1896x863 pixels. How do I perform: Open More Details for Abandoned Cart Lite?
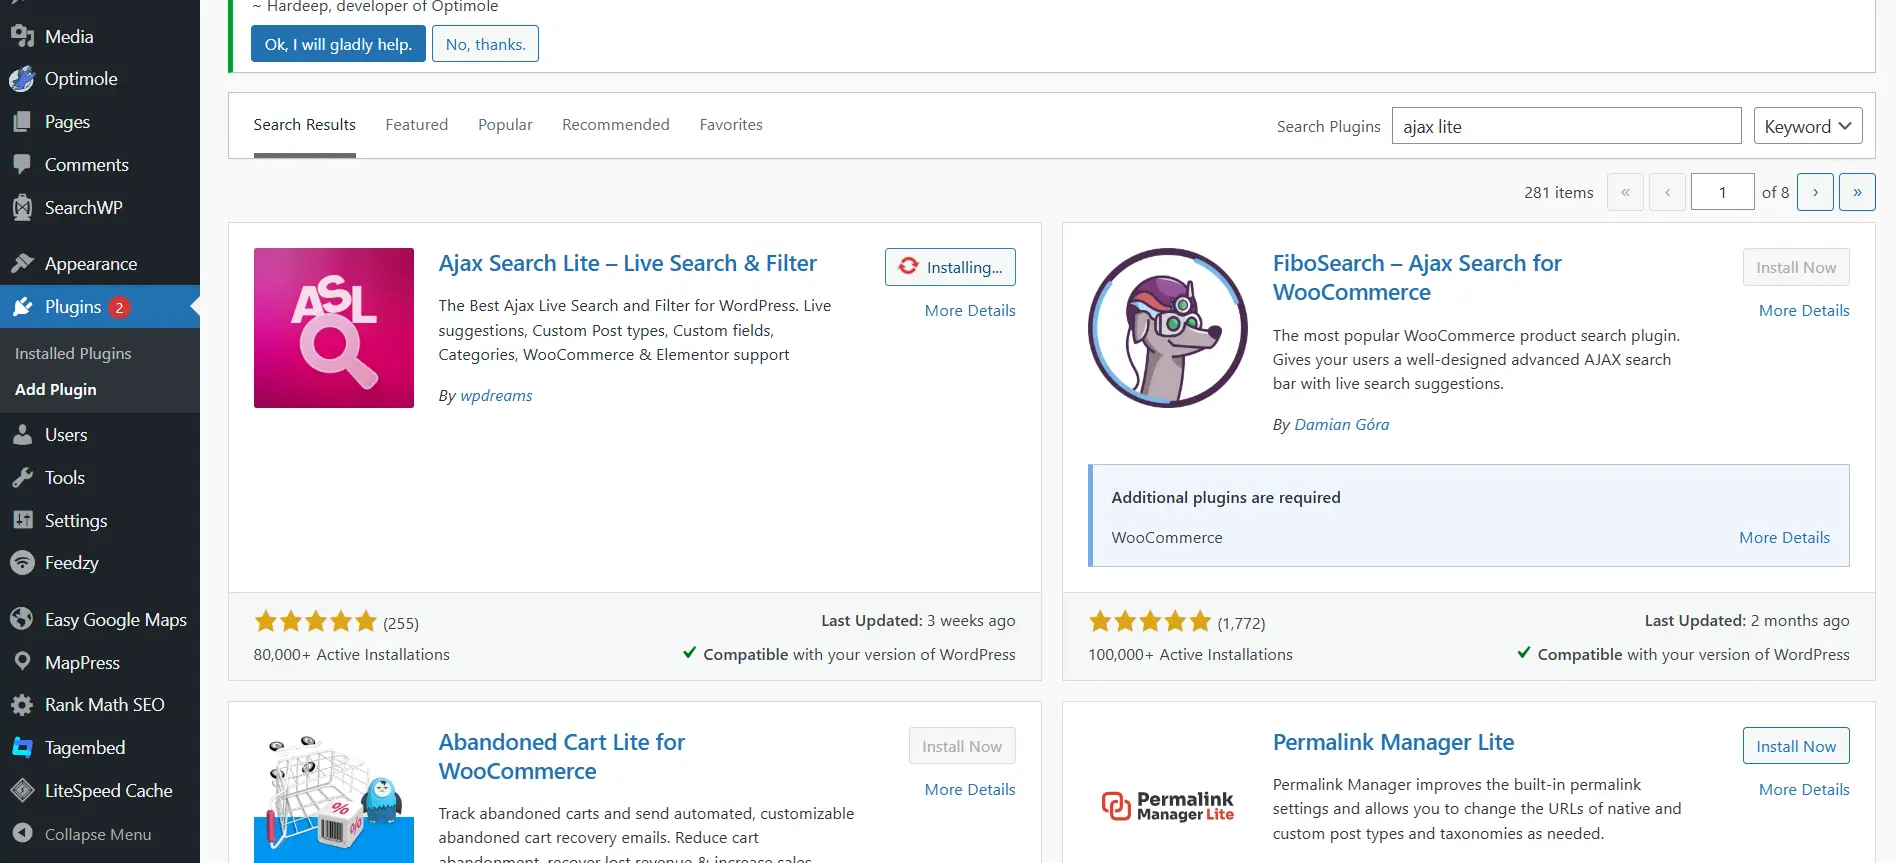click(x=970, y=789)
